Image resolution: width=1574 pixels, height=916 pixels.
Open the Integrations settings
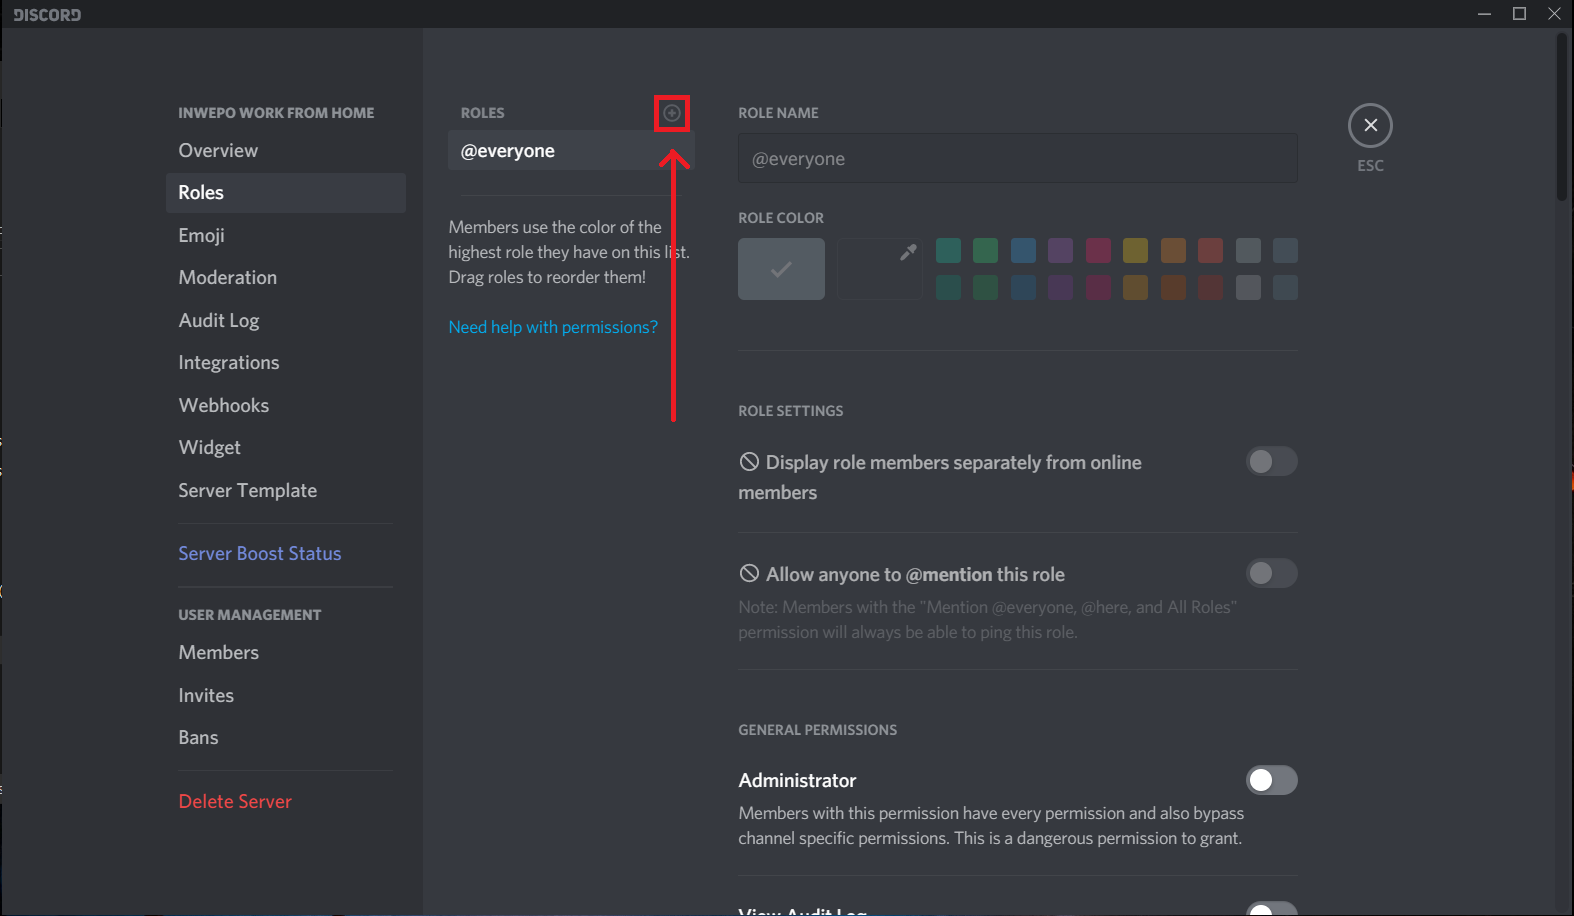point(229,362)
